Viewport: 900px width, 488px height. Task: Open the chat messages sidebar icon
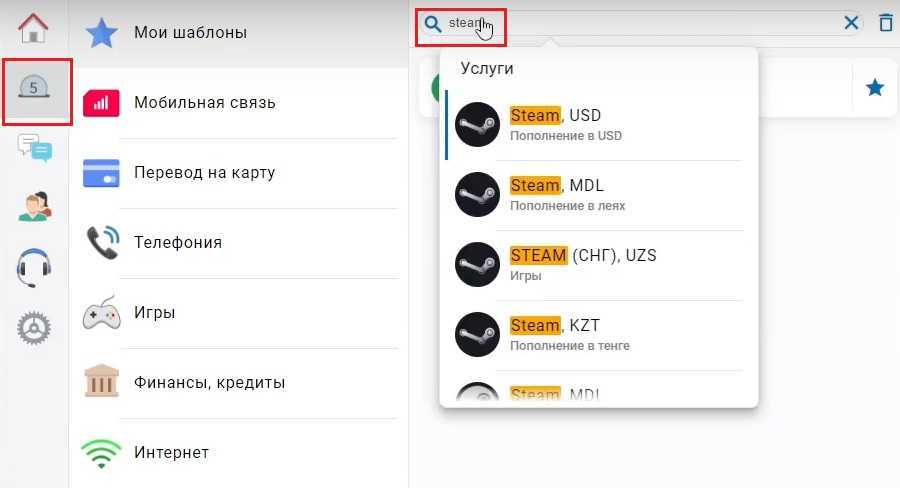click(34, 148)
